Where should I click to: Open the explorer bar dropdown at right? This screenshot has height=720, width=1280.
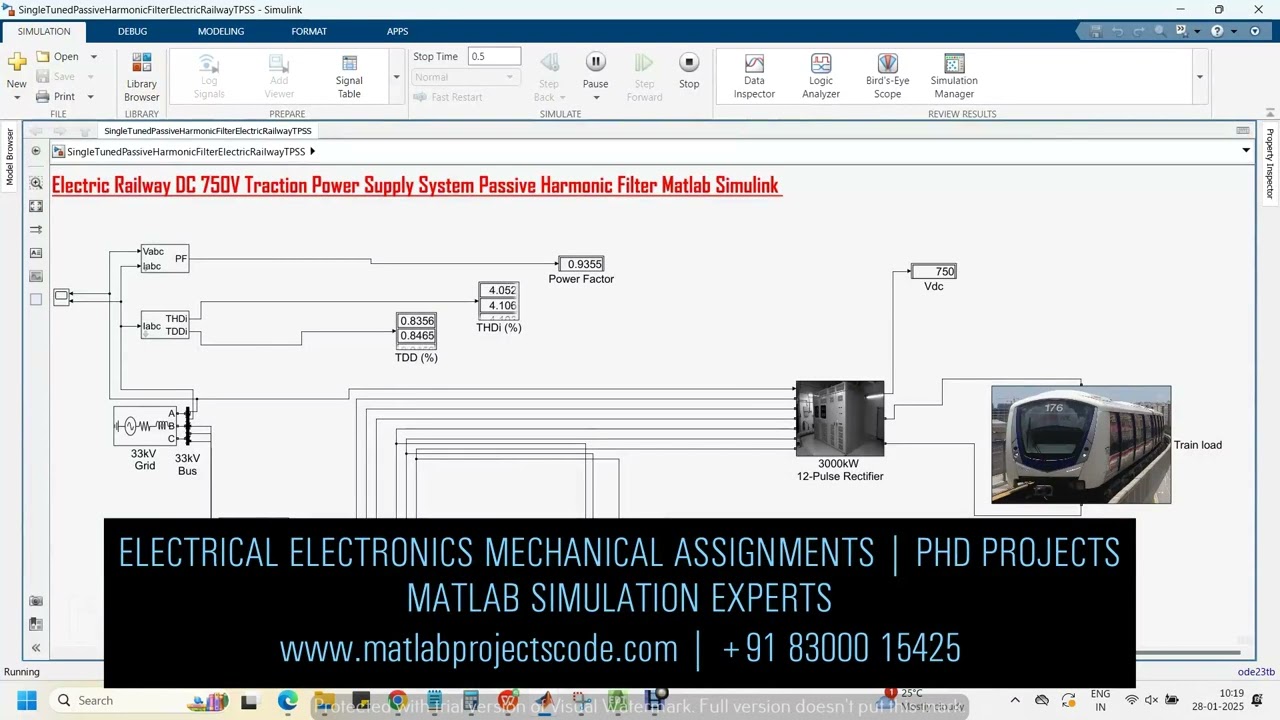pyautogui.click(x=1246, y=151)
